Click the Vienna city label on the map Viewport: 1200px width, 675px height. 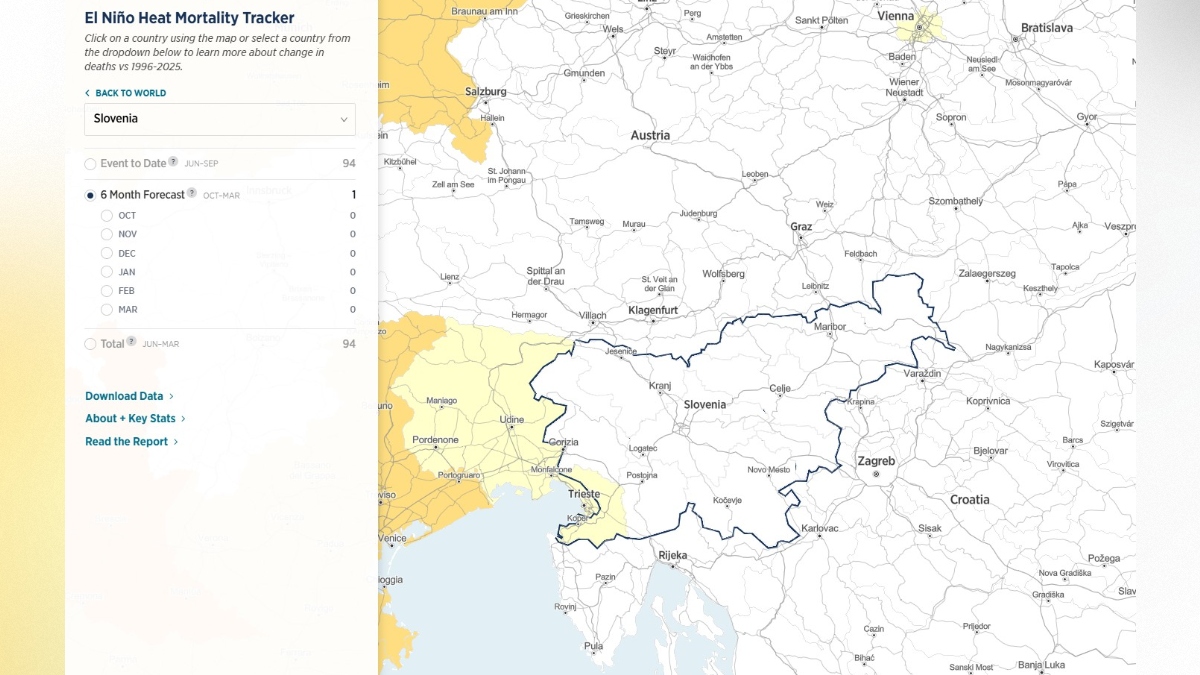point(895,16)
